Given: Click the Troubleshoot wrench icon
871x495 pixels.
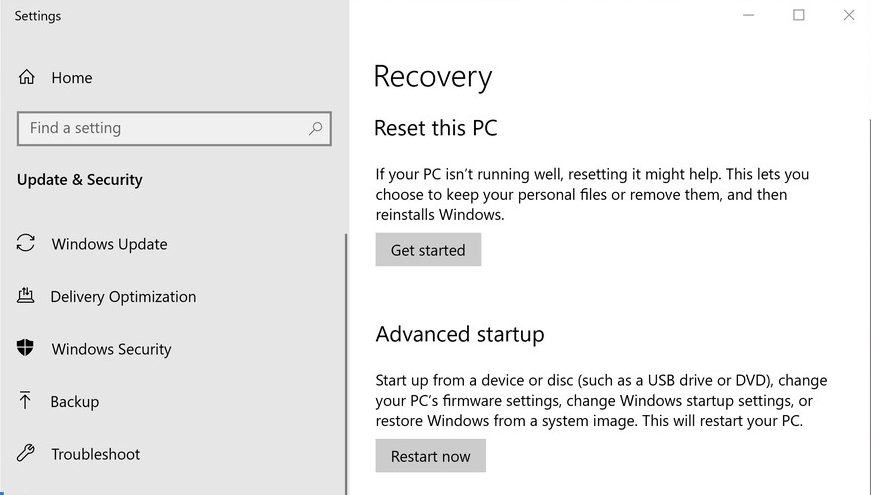Looking at the screenshot, I should tap(27, 454).
